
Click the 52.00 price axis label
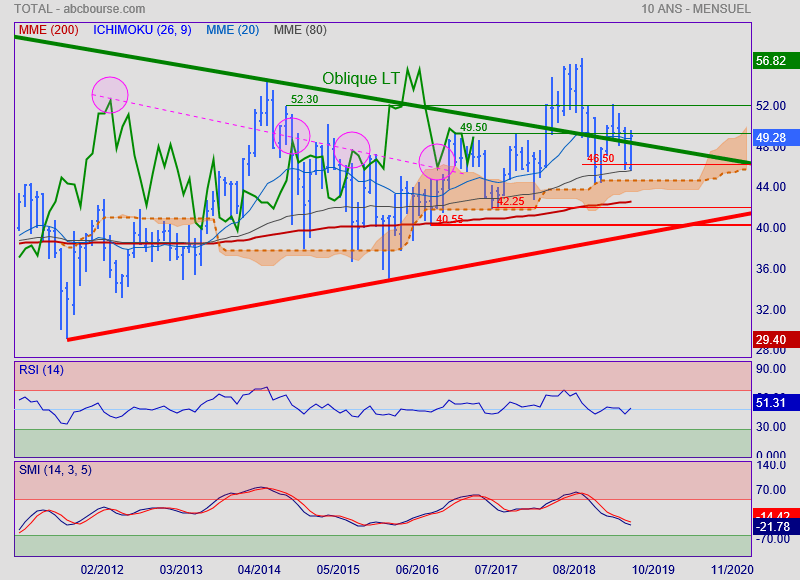[771, 106]
